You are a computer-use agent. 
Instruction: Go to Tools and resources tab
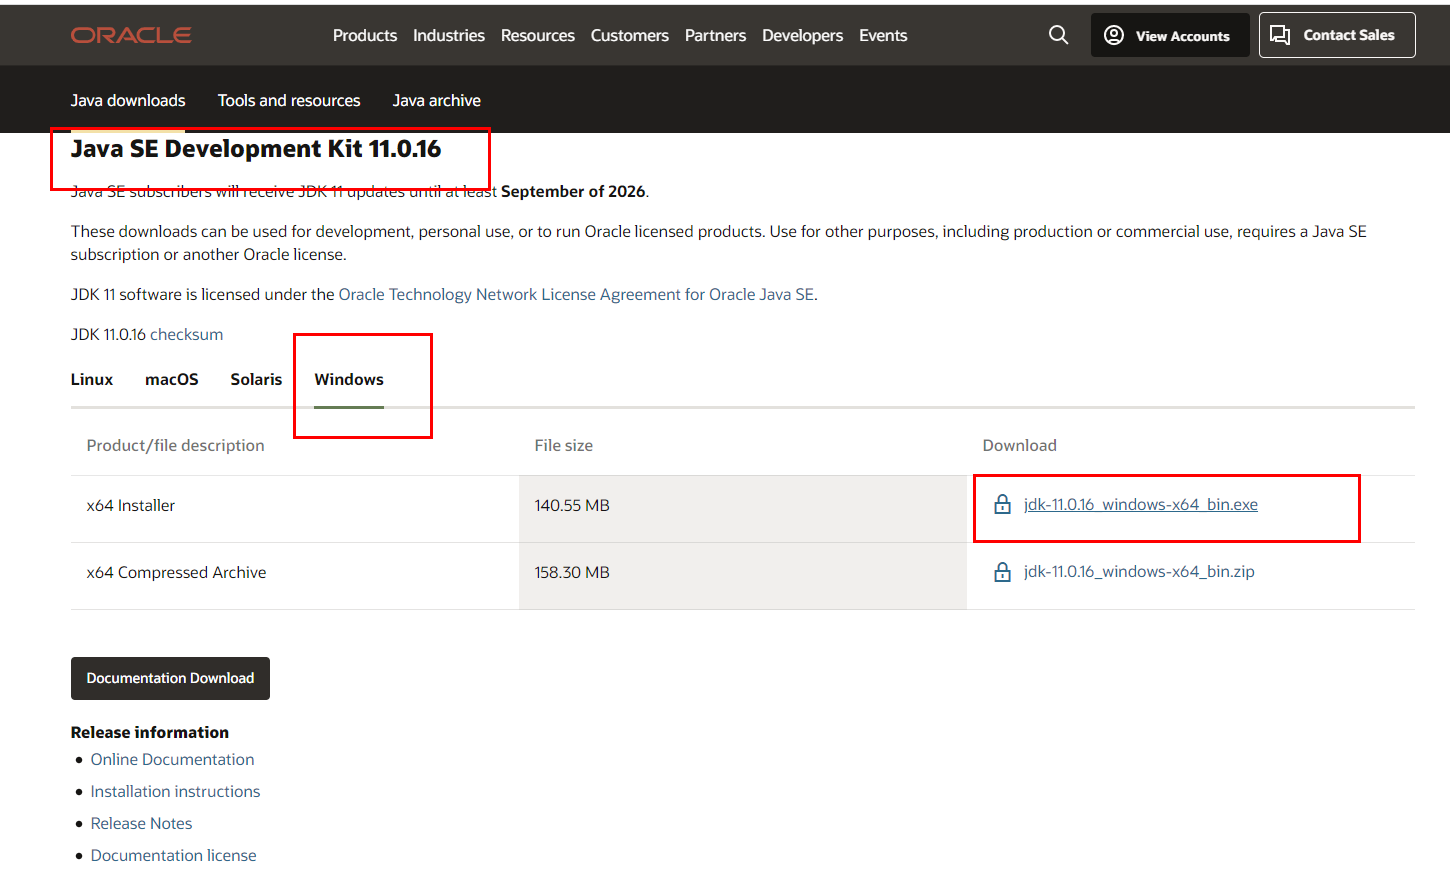(289, 100)
